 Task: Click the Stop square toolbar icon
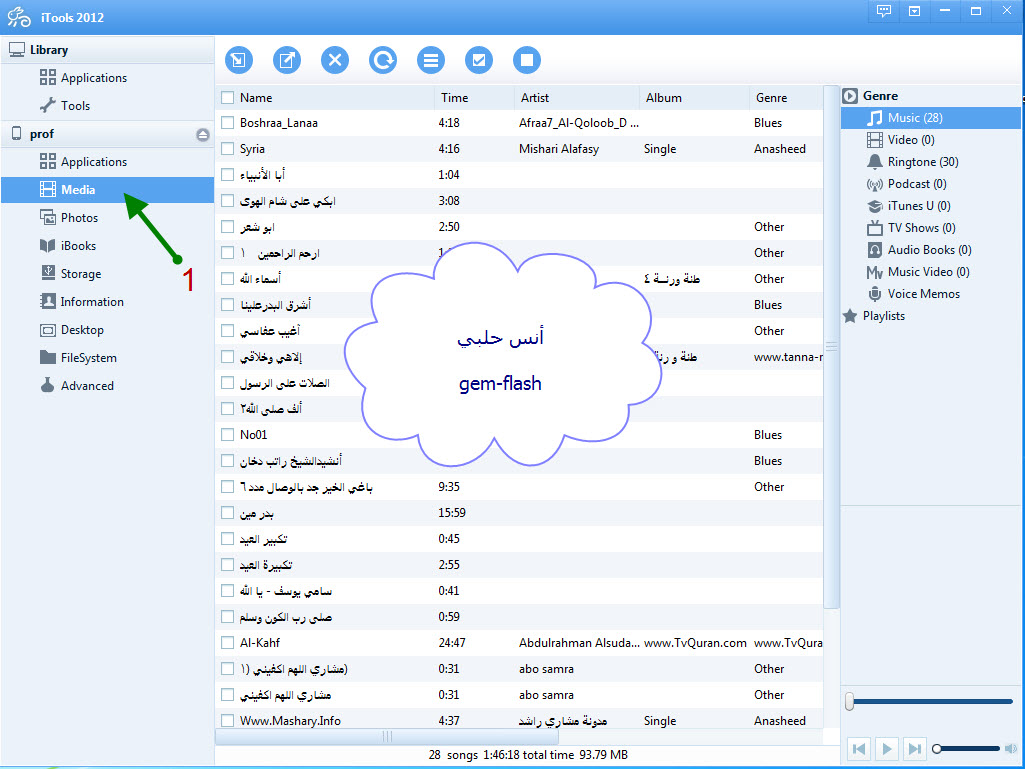527,60
